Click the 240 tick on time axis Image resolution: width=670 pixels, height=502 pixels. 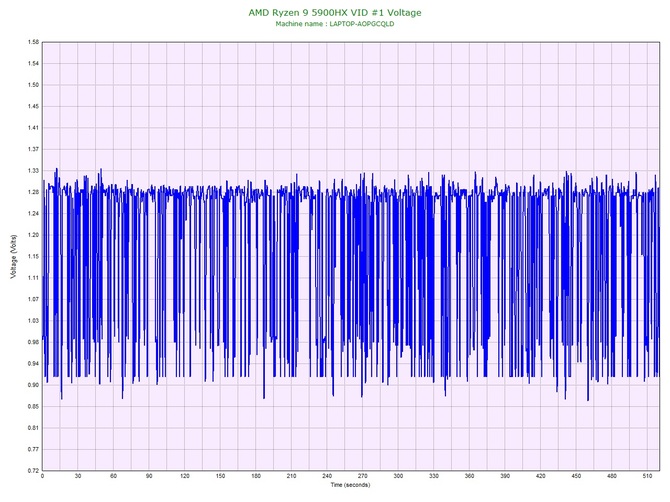point(327,476)
